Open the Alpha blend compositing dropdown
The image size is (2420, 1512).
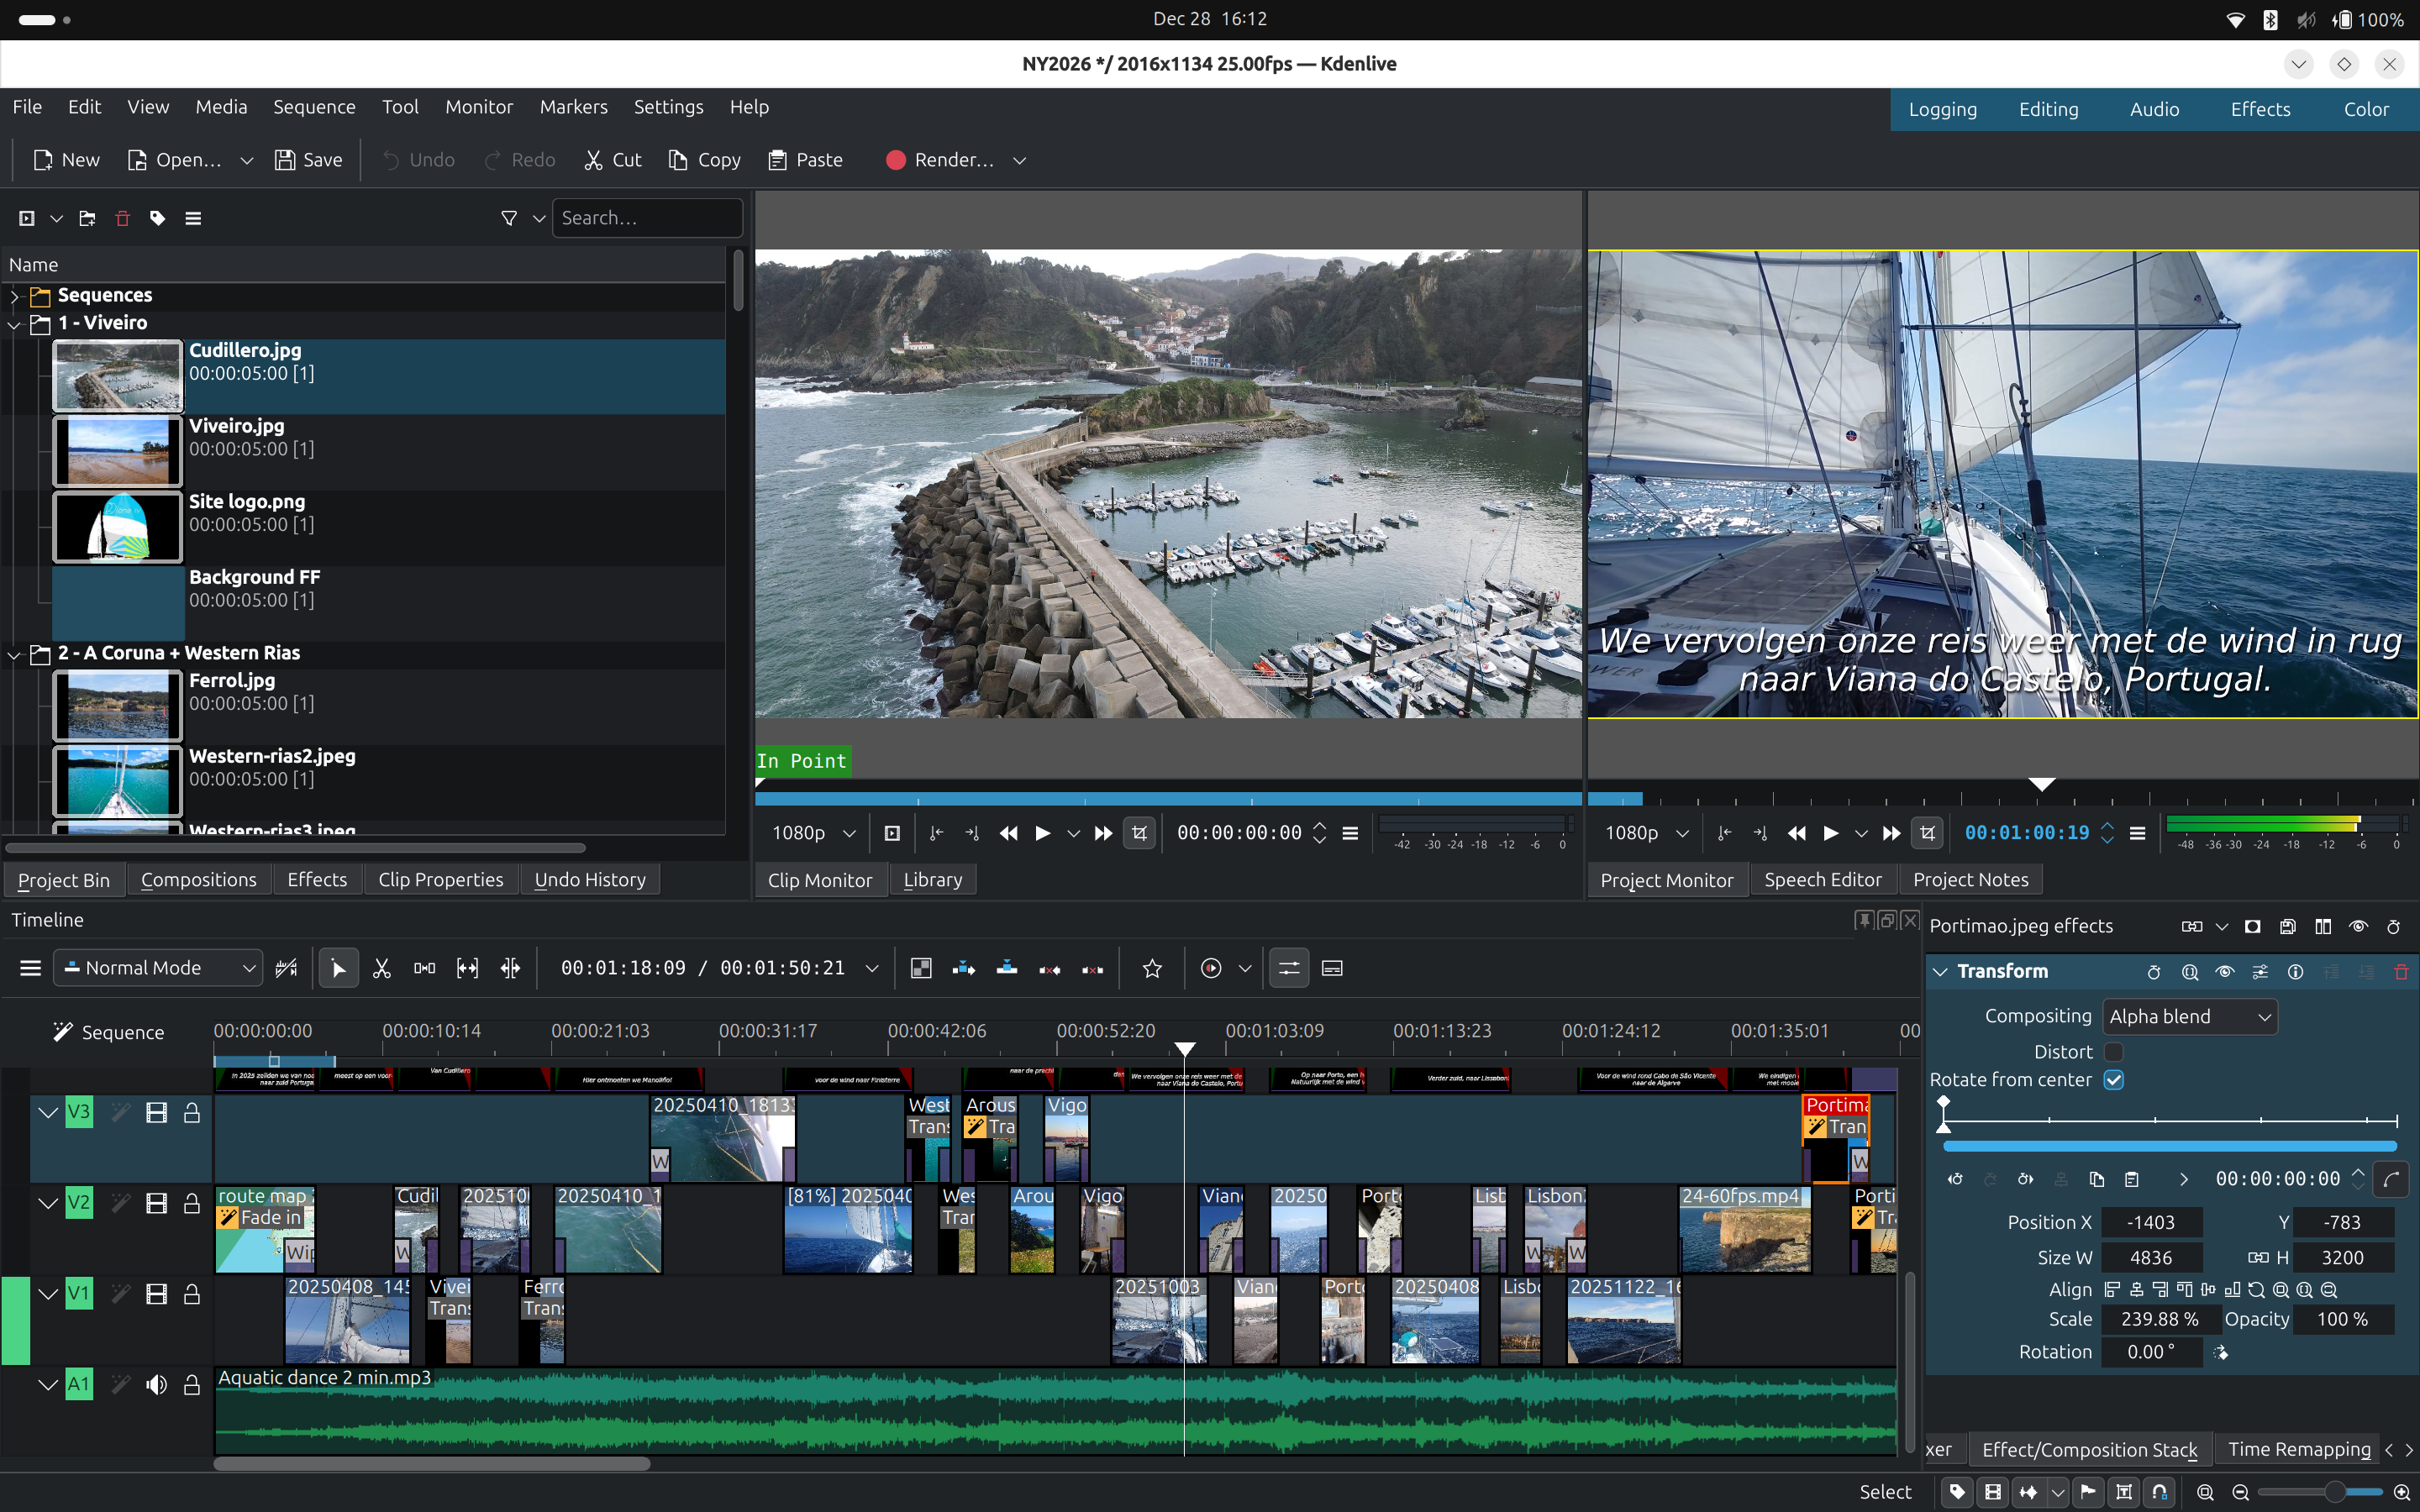[x=2188, y=1016]
